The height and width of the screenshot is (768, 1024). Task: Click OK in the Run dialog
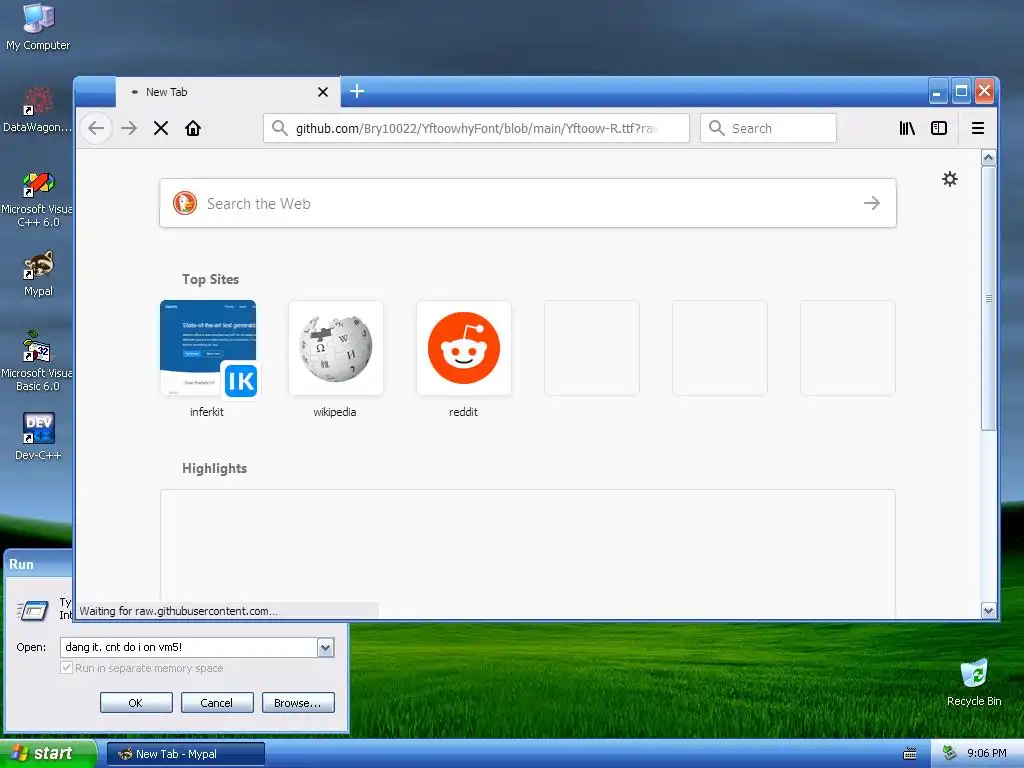(x=136, y=703)
